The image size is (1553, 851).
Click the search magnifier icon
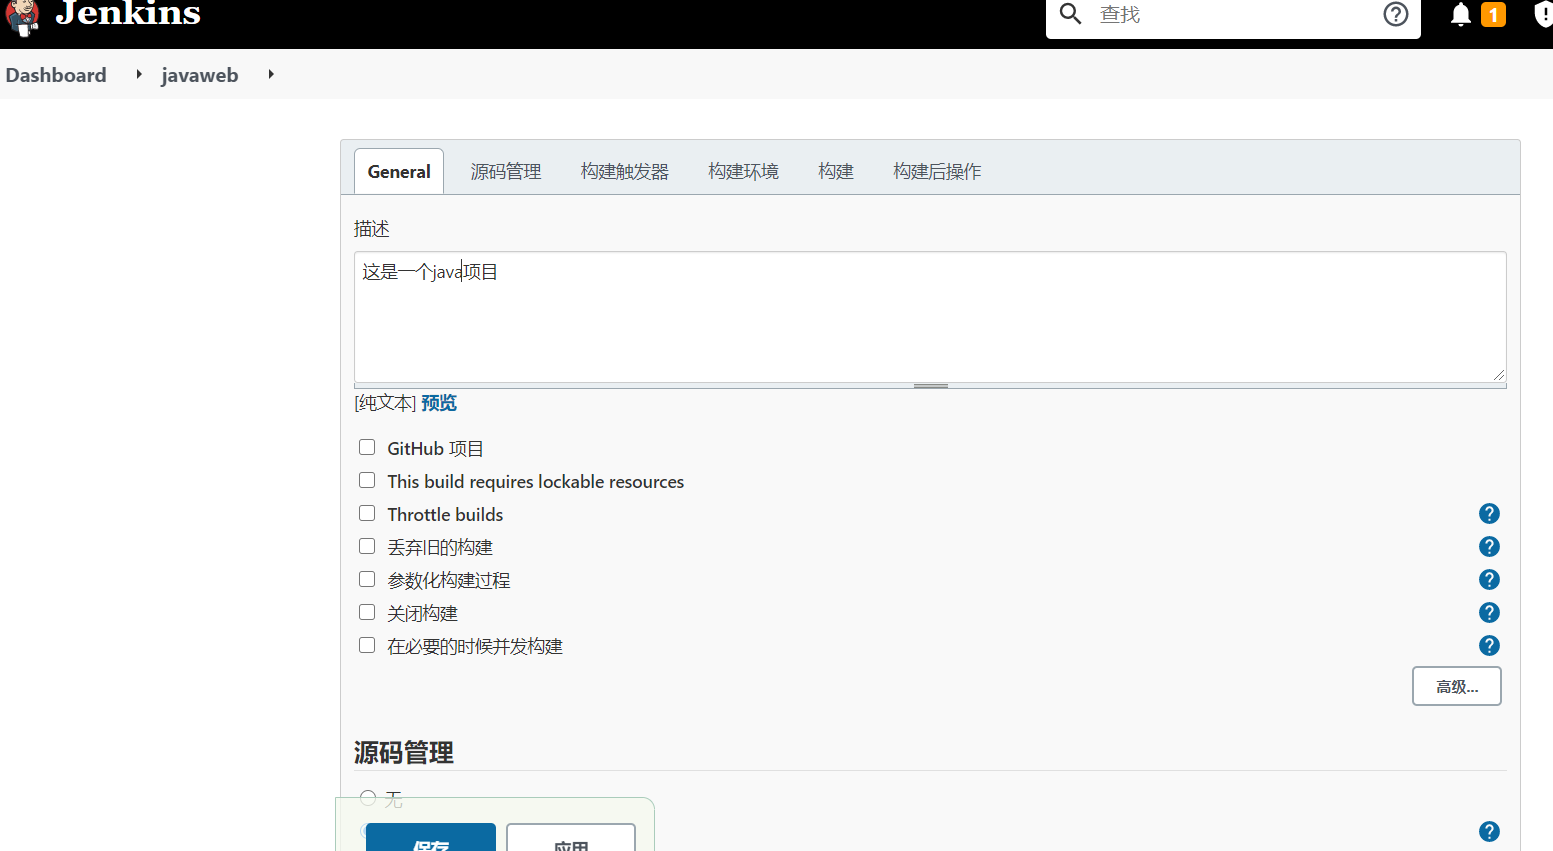(x=1069, y=15)
